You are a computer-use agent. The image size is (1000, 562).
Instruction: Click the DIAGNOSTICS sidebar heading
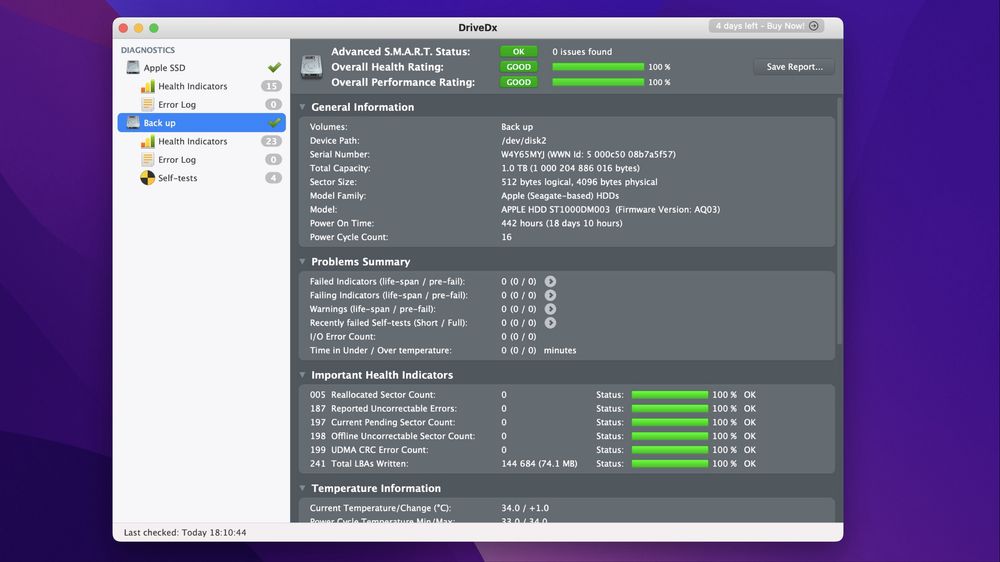pos(147,50)
